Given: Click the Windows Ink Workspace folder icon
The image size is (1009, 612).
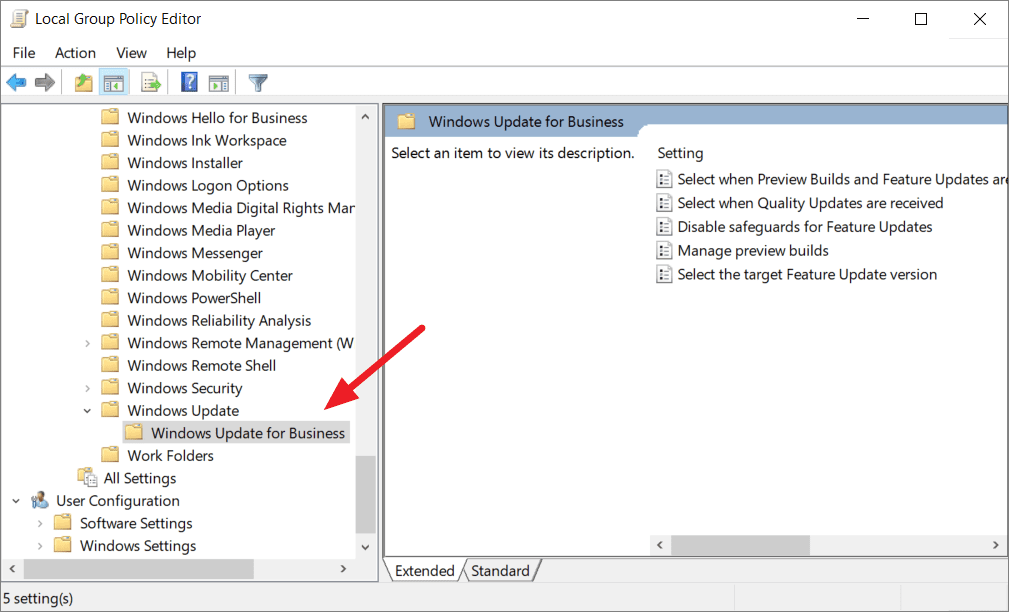Looking at the screenshot, I should click(x=110, y=140).
